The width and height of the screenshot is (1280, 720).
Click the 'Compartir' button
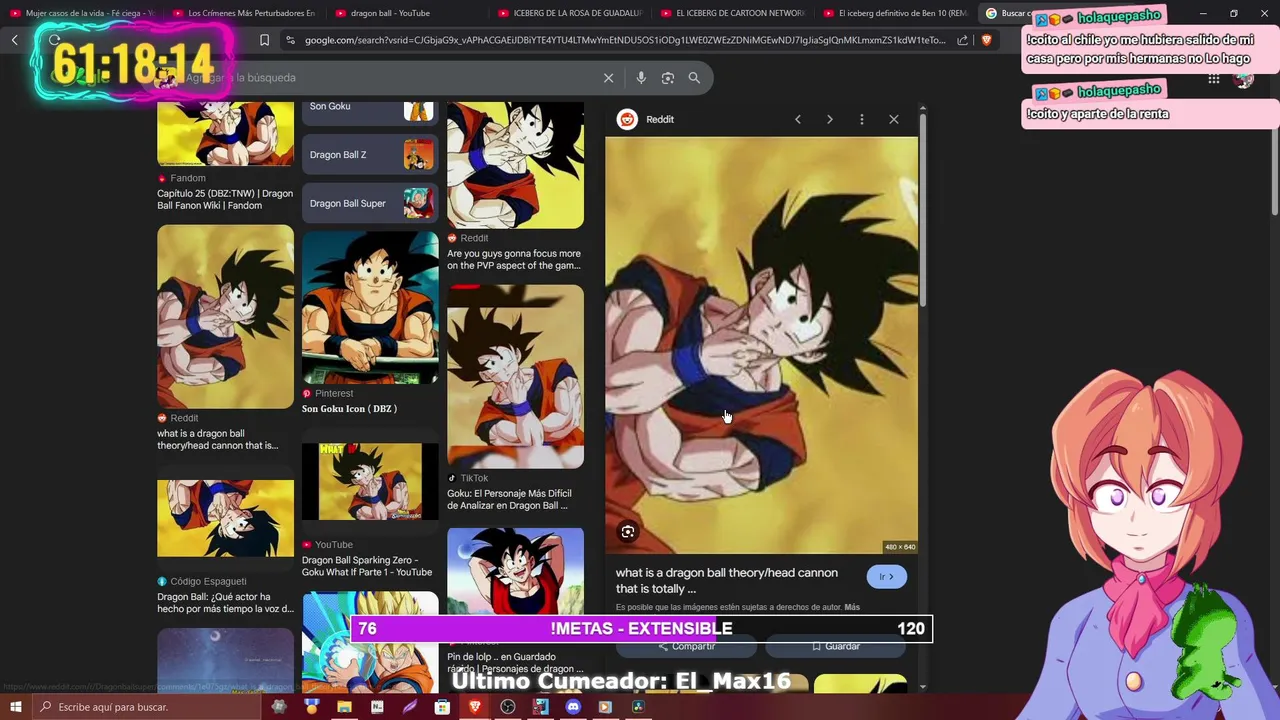[x=686, y=646]
